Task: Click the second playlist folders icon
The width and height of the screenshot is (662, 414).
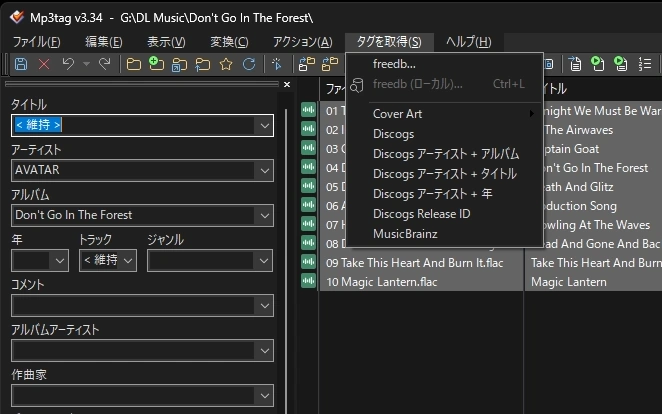Action: click(x=330, y=64)
